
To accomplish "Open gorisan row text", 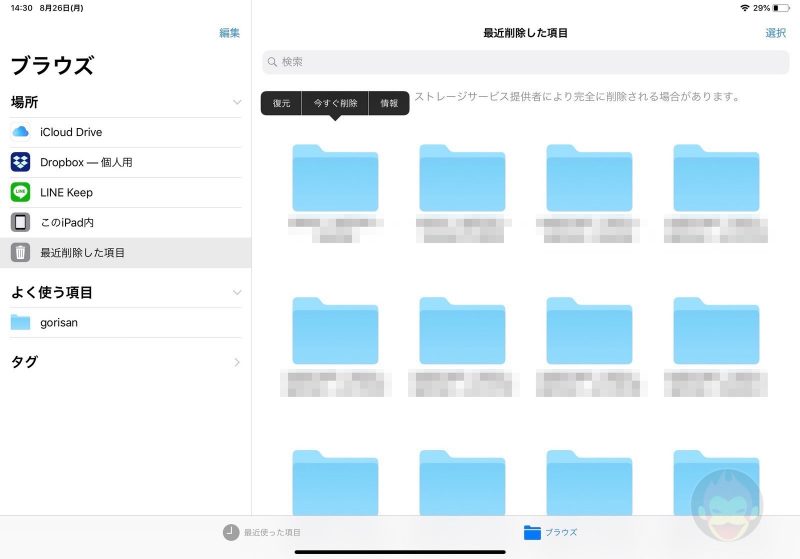I will (59, 322).
